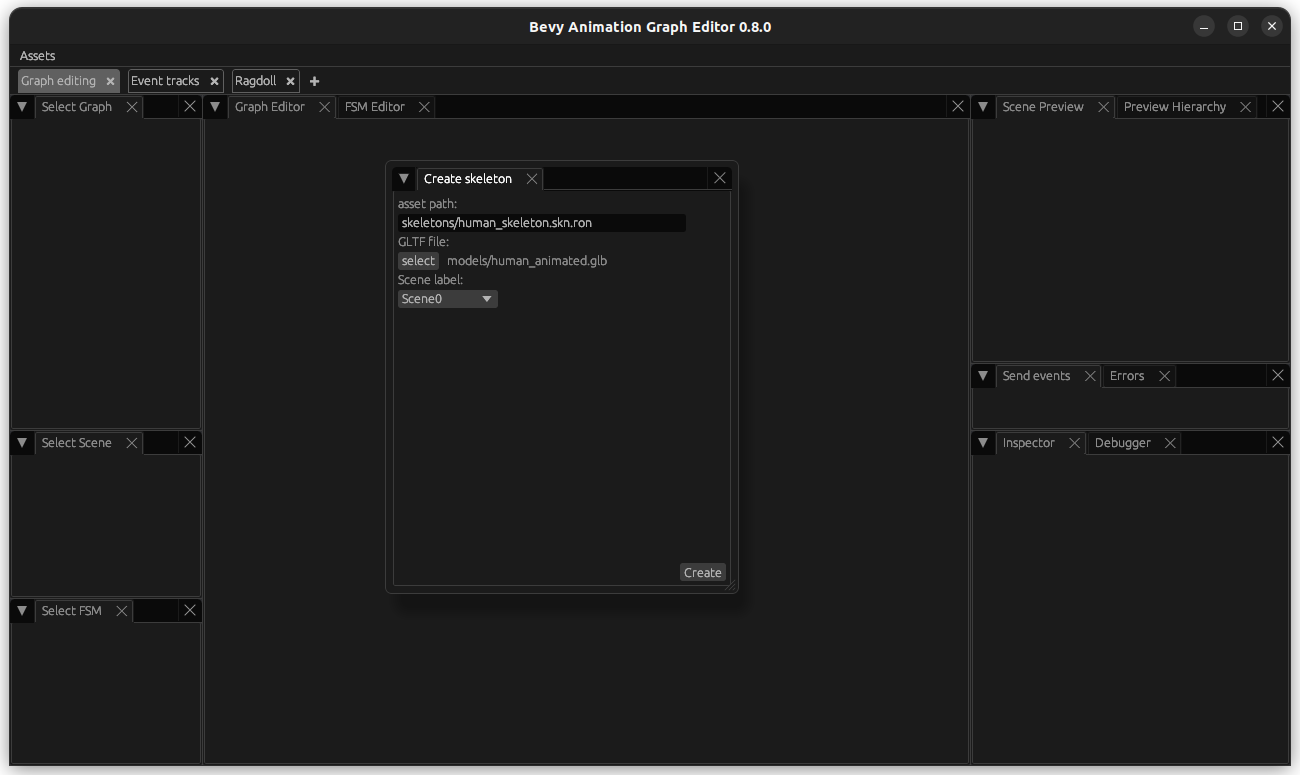The width and height of the screenshot is (1300, 775).
Task: Collapse the Select Scene panel disclosure triangle
Action: [x=21, y=442]
